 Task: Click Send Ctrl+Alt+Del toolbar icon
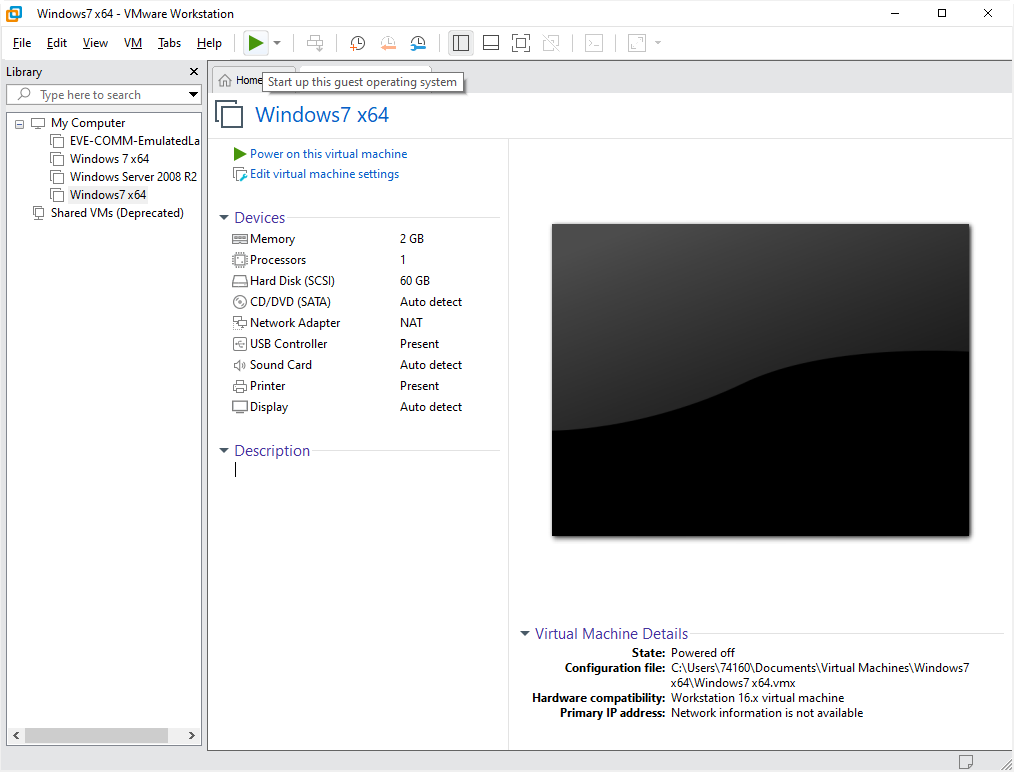pos(315,43)
